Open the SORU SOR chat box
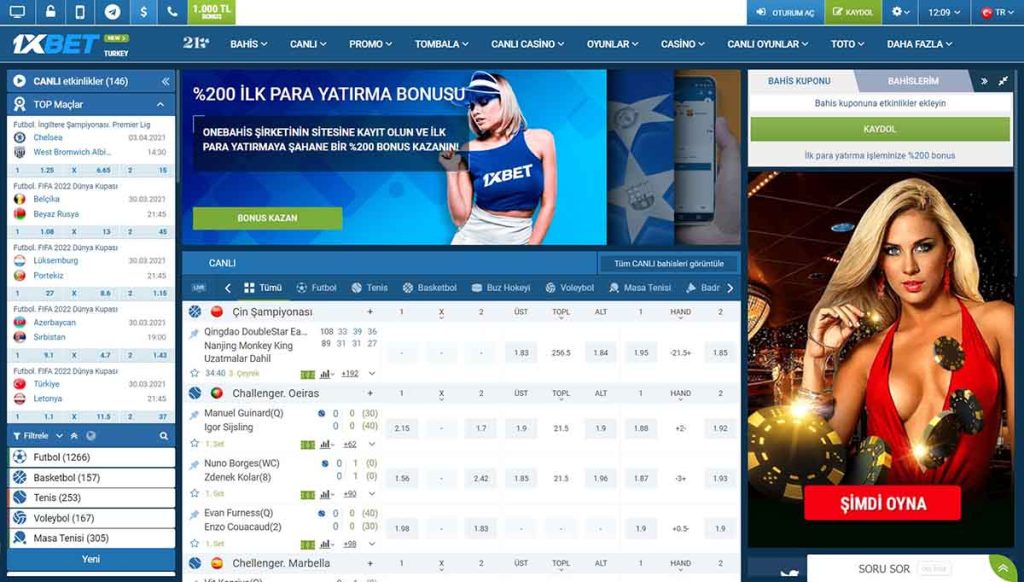The width and height of the screenshot is (1024, 582). [900, 568]
